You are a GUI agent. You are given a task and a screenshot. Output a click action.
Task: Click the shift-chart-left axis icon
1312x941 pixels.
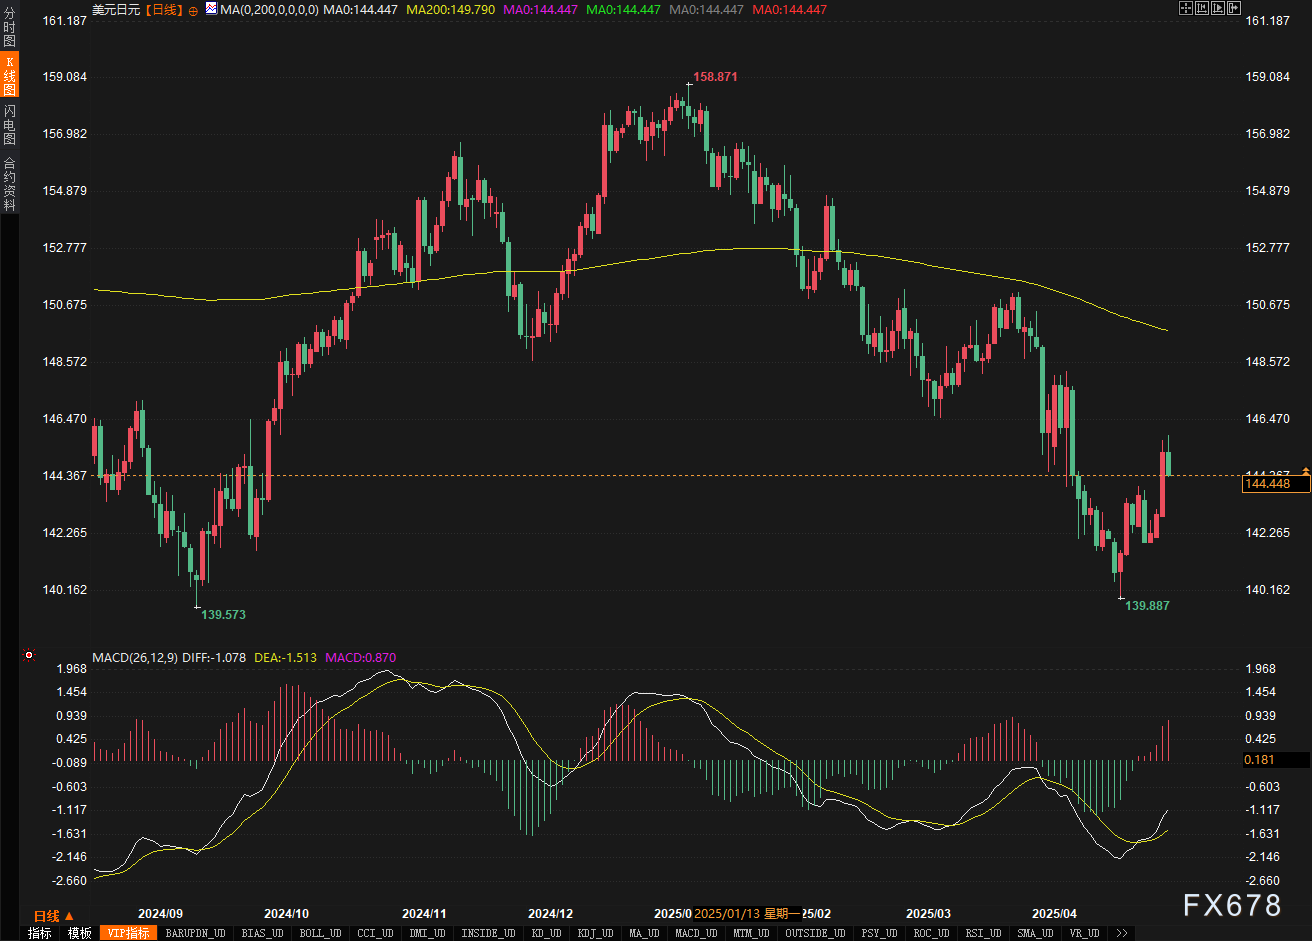click(x=1202, y=8)
